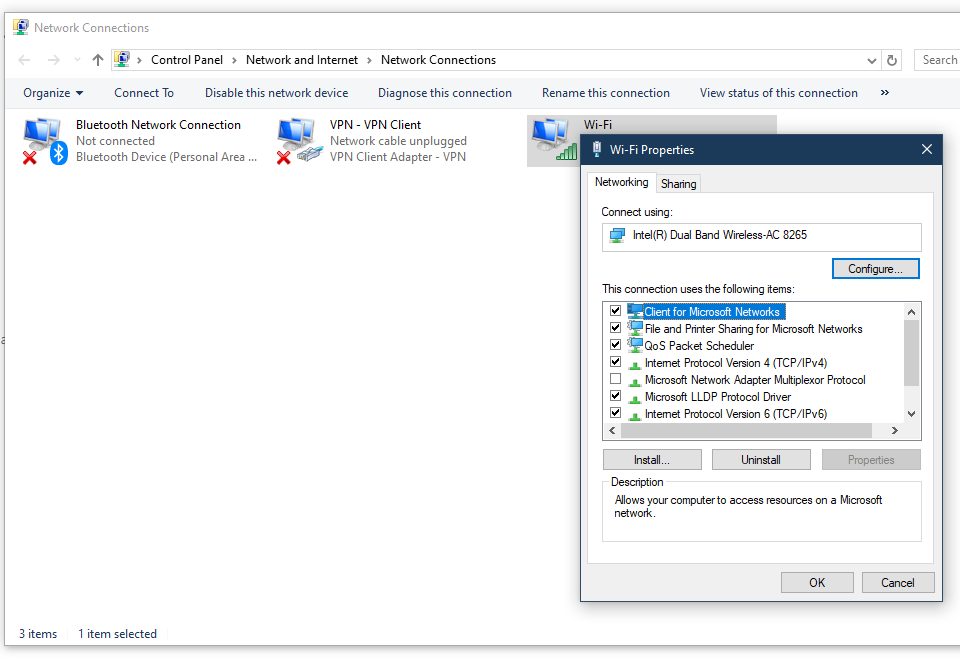Expand the chevron after Network and Internet

tap(369, 60)
